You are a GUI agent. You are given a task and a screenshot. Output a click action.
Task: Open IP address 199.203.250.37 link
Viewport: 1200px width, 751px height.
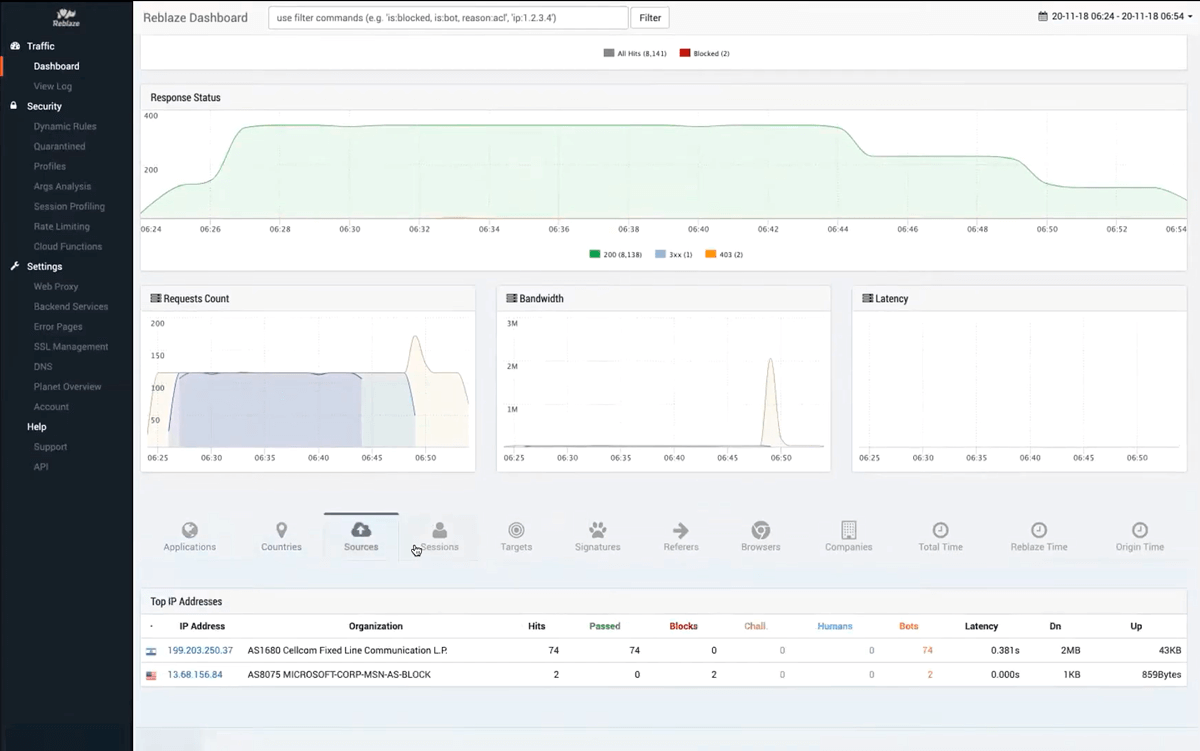point(200,650)
